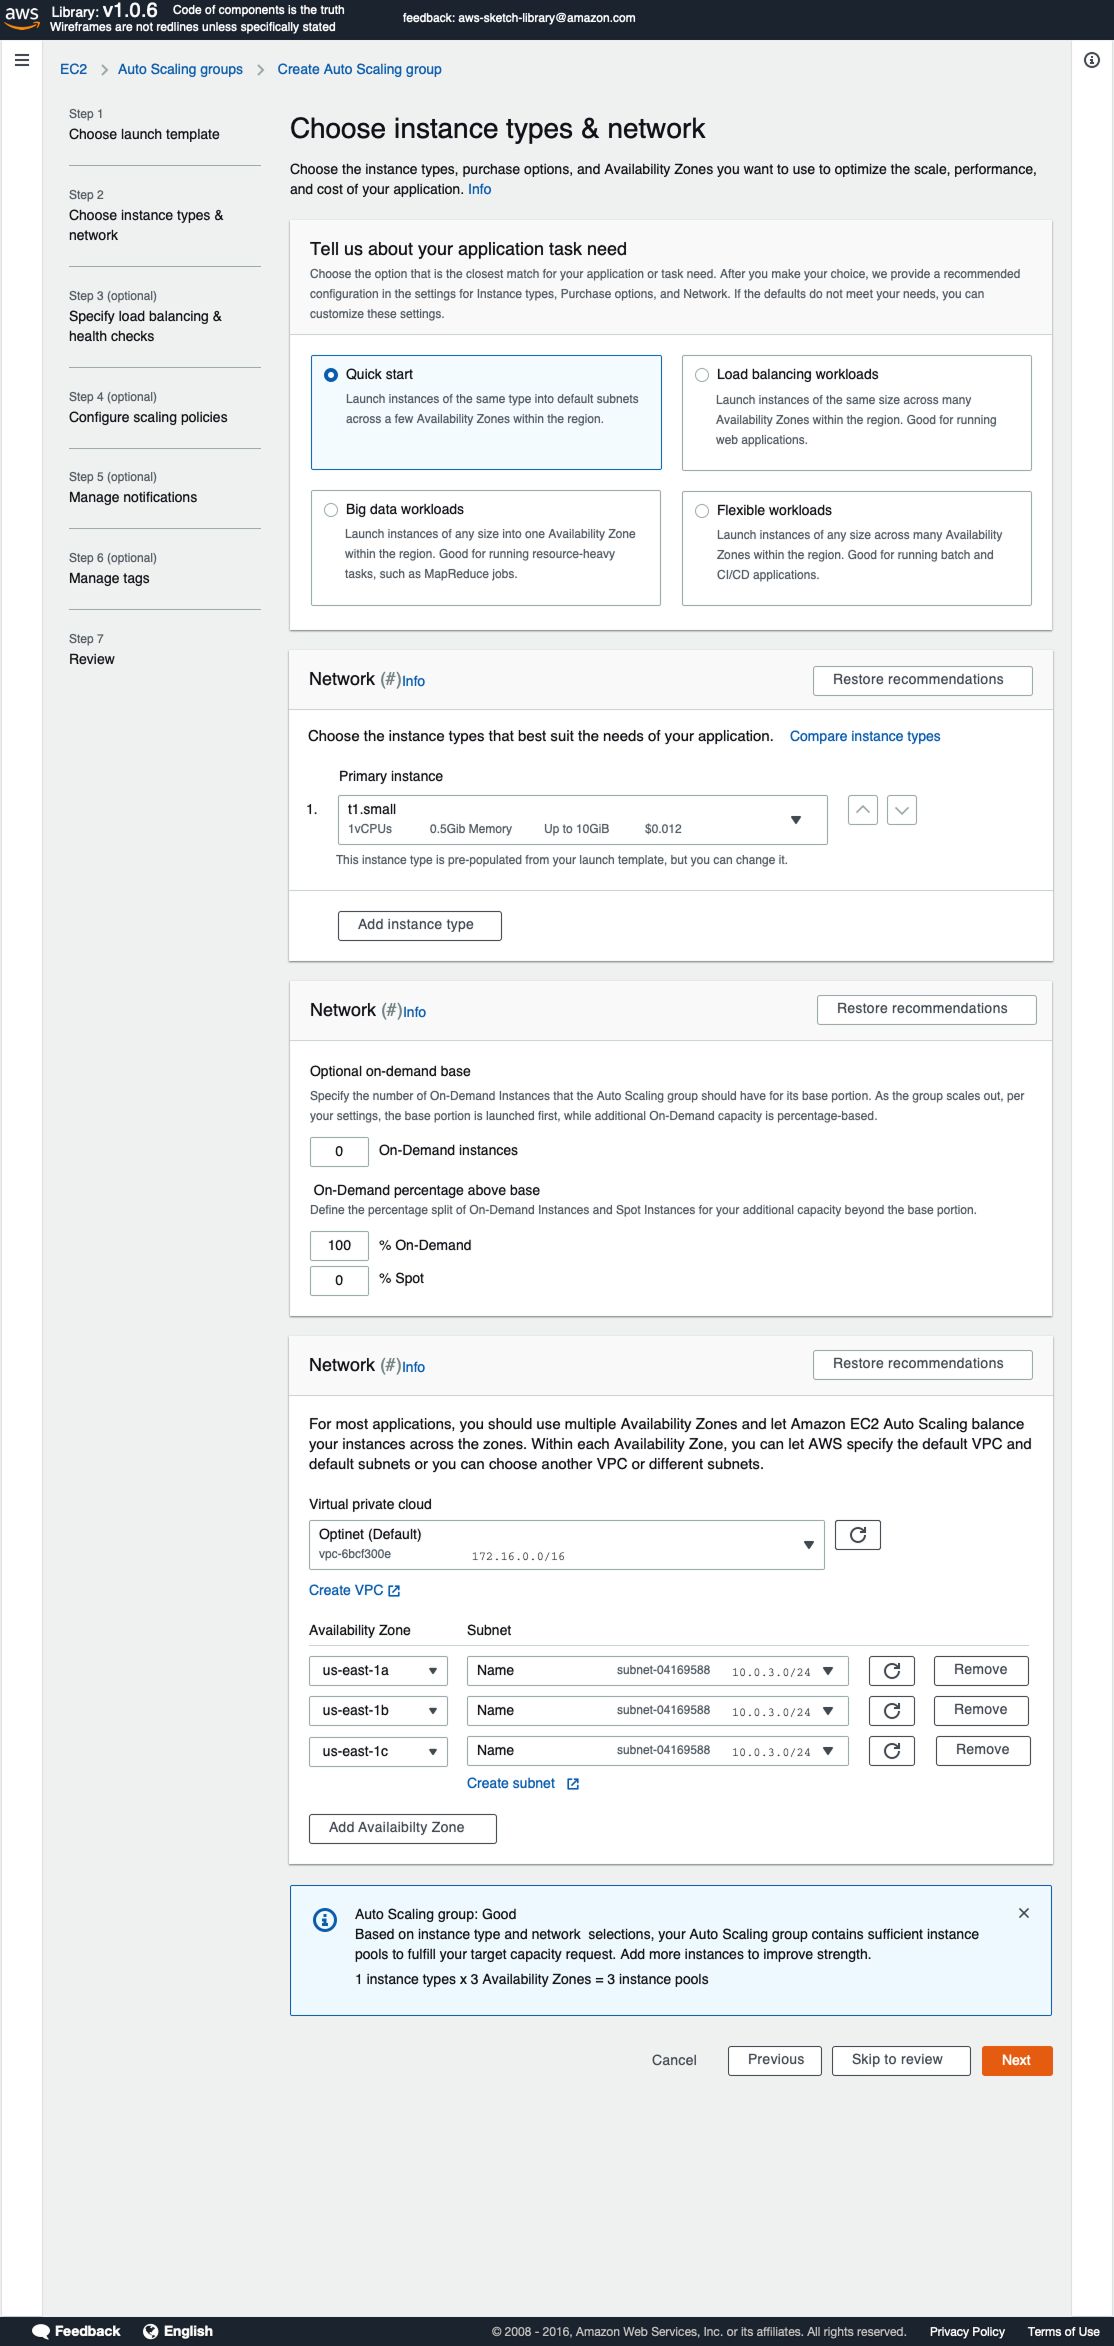
Task: Open subnet dropdown in us-east-1b row
Action: (658, 1711)
